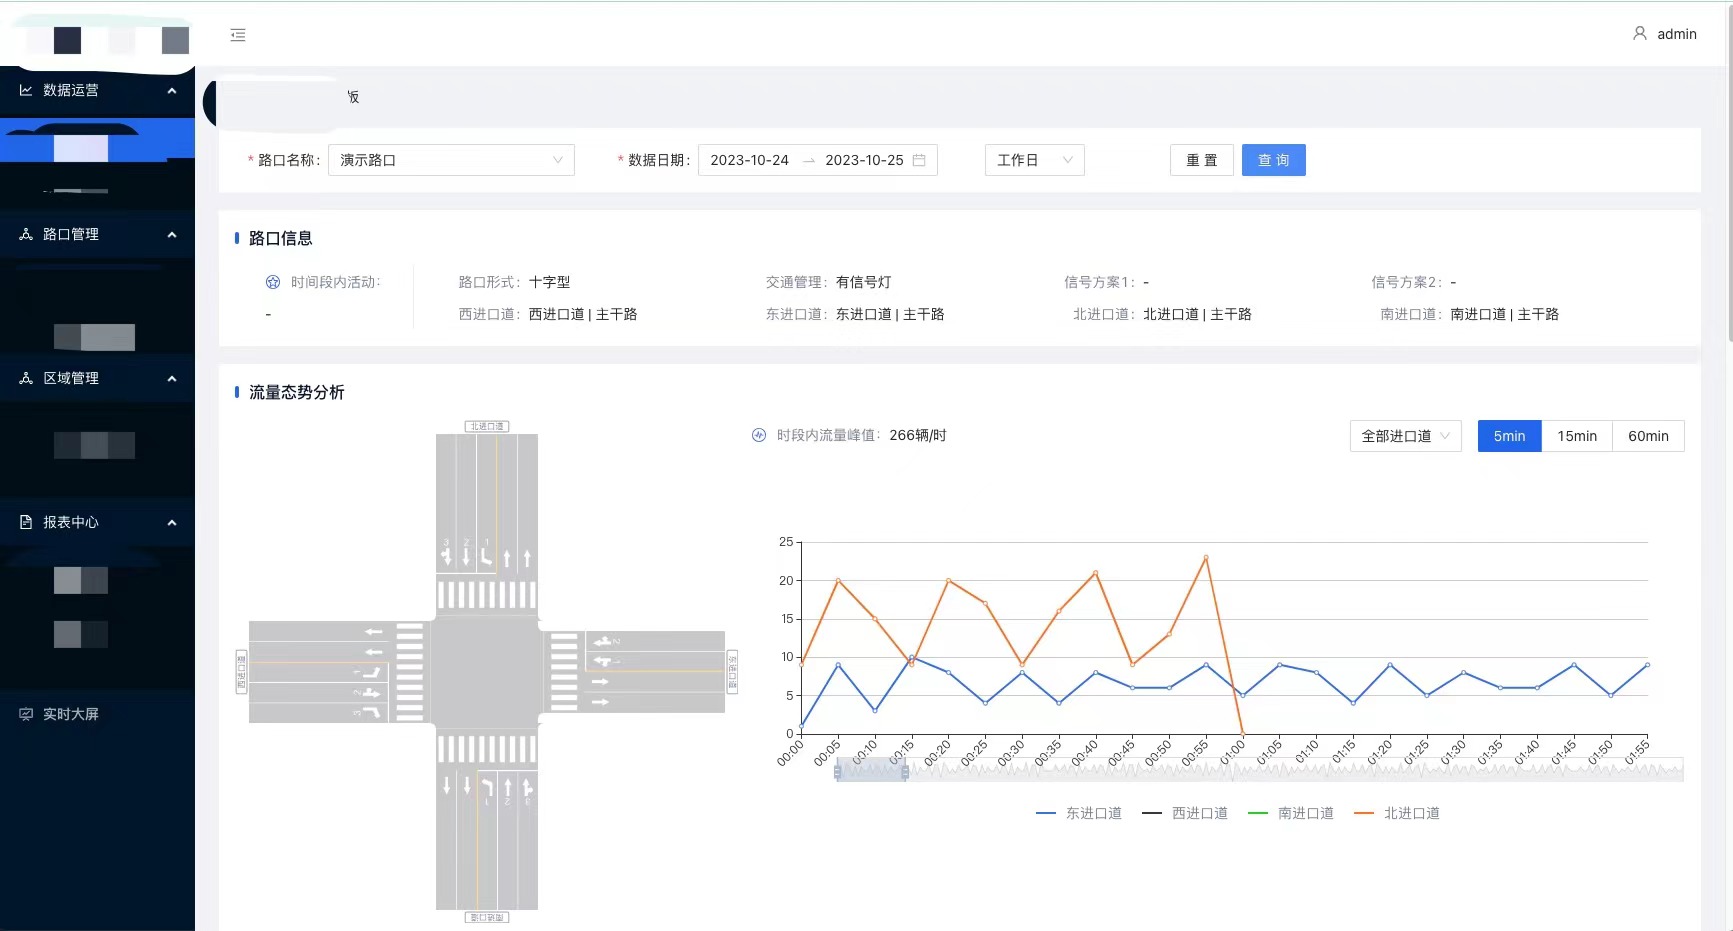Select the 5min interval option
This screenshot has height=931, width=1733.
click(1509, 436)
